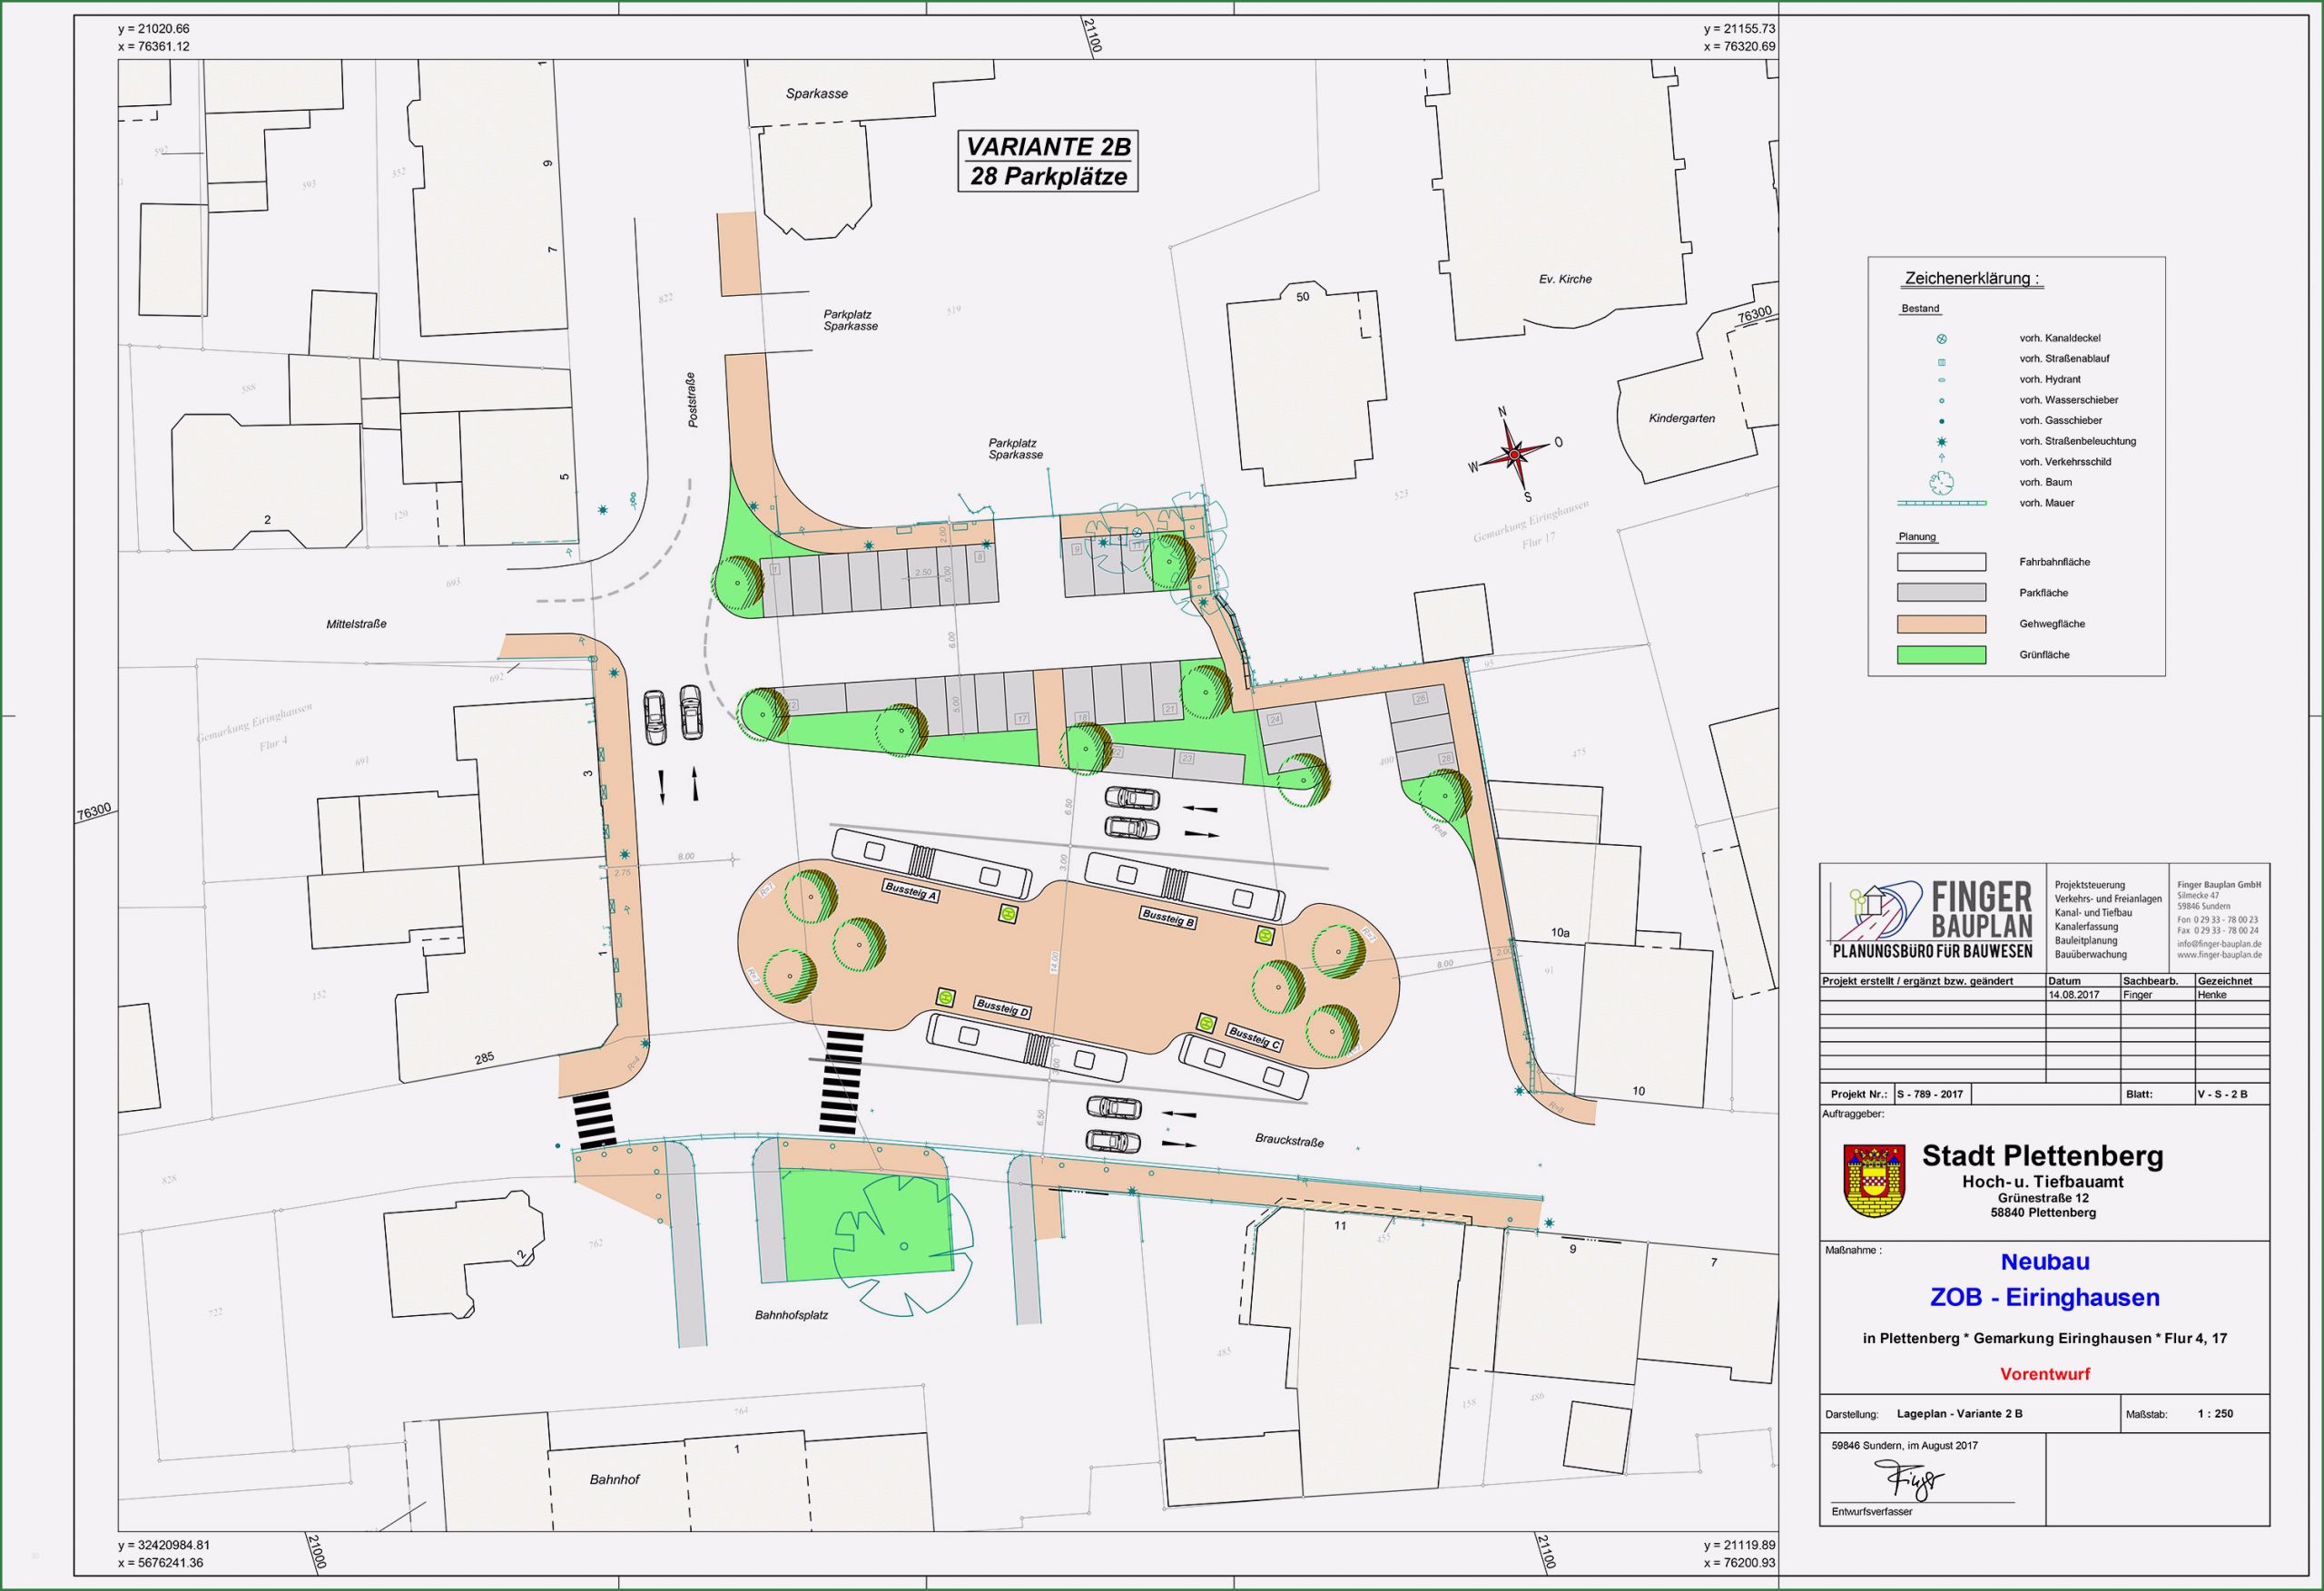The image size is (2324, 1591).
Task: Click the Grünfläche green legend swatch
Action: [1941, 655]
